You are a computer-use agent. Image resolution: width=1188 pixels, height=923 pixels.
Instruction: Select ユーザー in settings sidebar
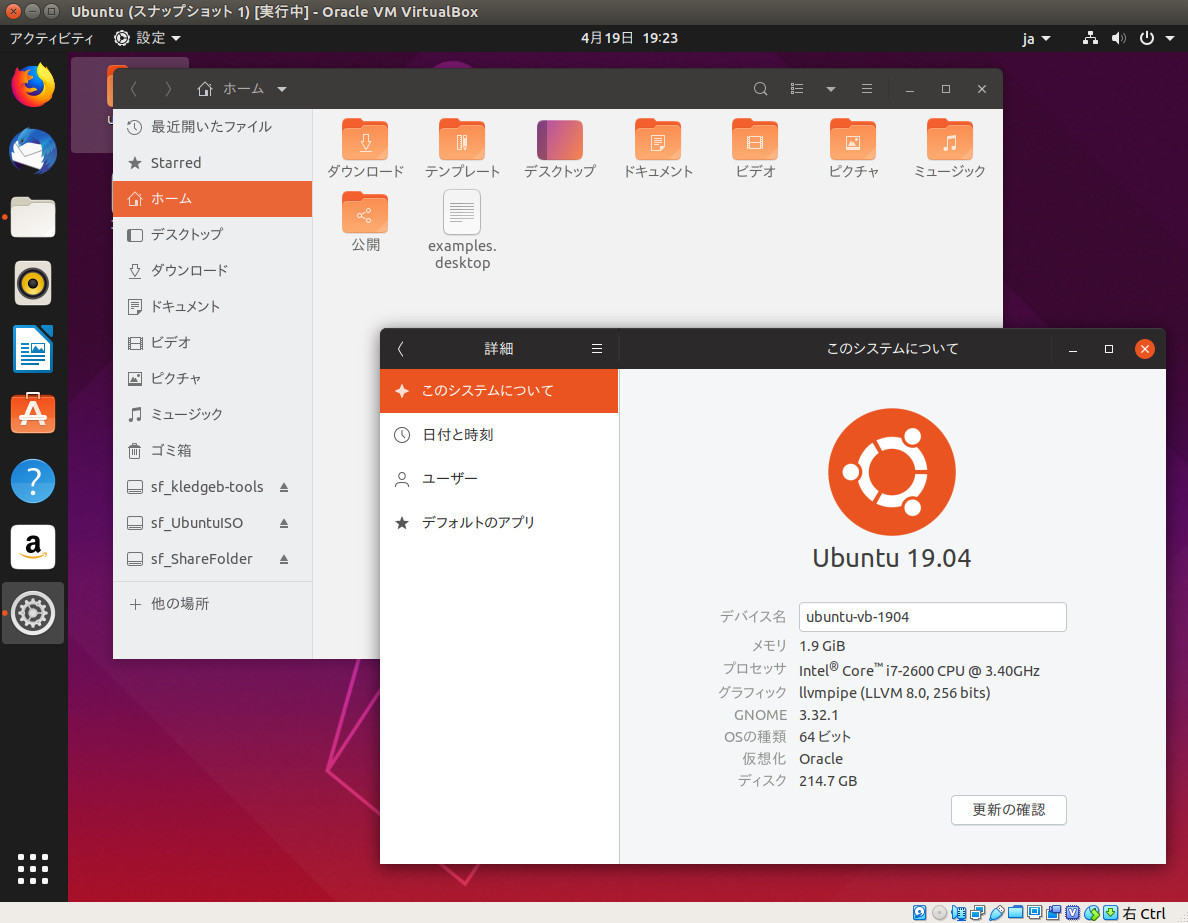pos(499,479)
